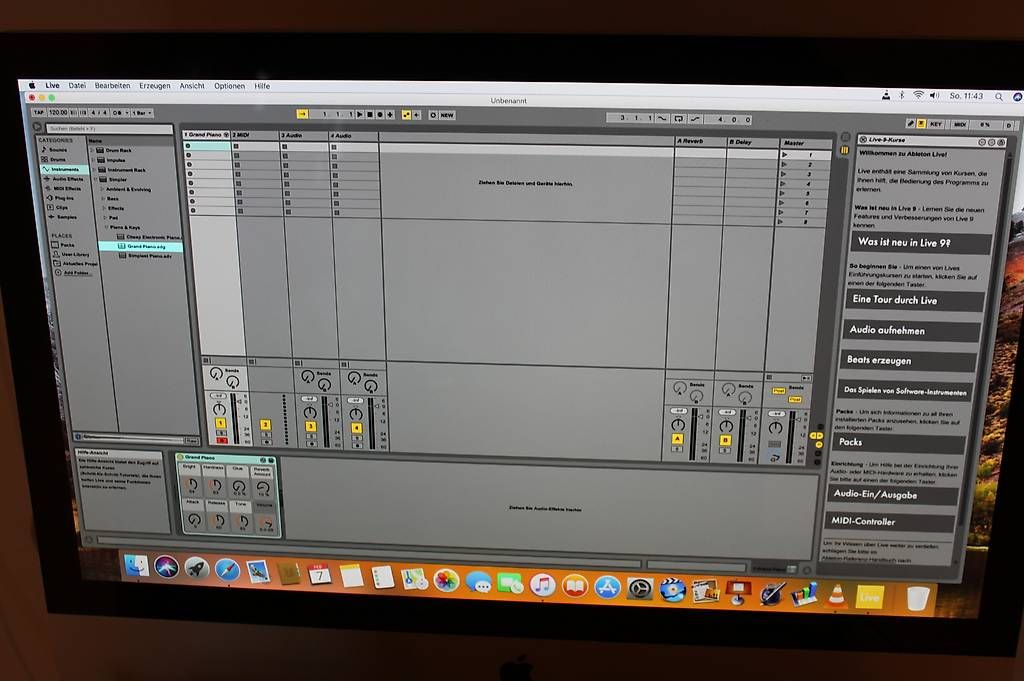Click the Bright knob on Grand Piano
1024x681 pixels.
(x=191, y=484)
